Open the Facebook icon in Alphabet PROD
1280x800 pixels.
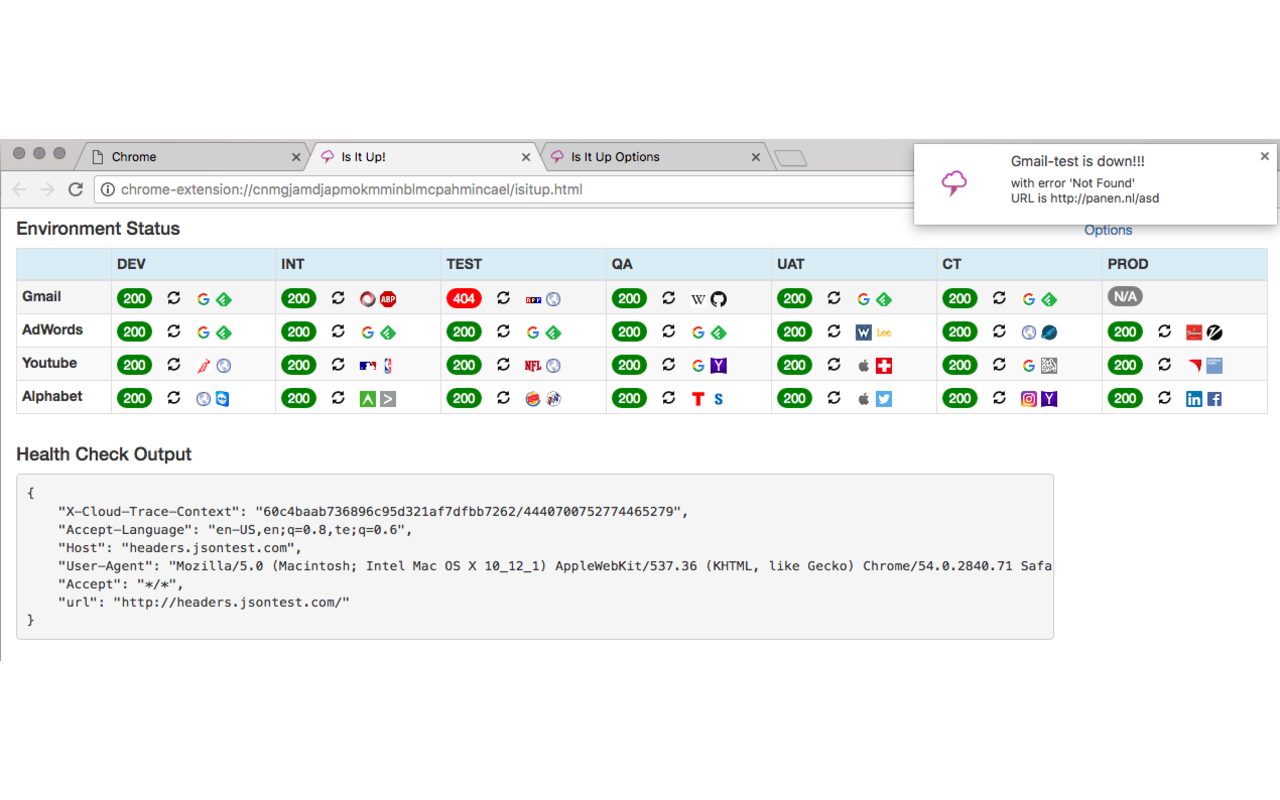pos(1214,399)
